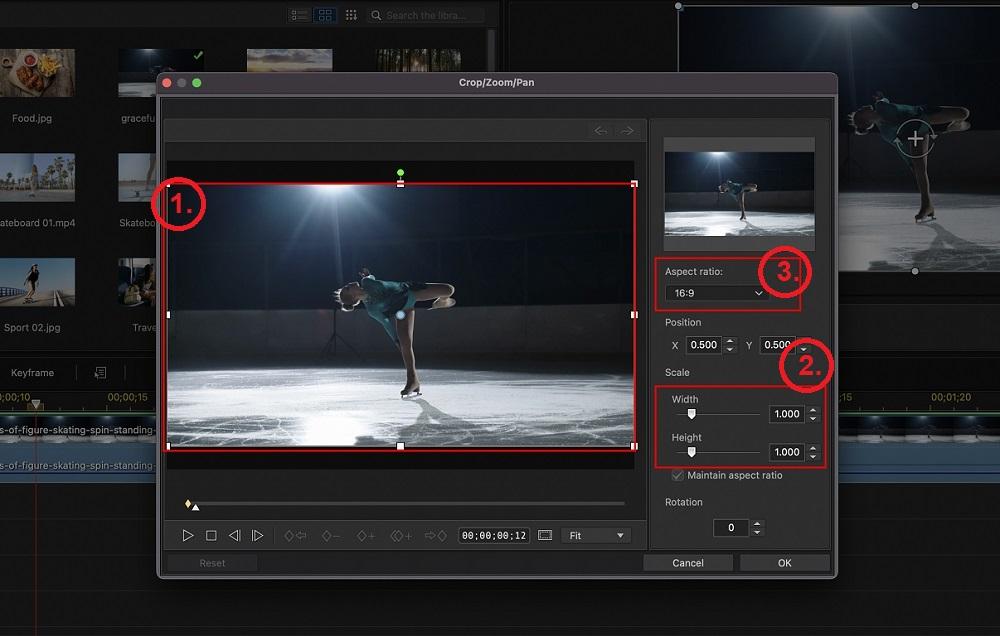Click the Reset button in the dialog
Screen dimensions: 1000x636
pos(211,562)
